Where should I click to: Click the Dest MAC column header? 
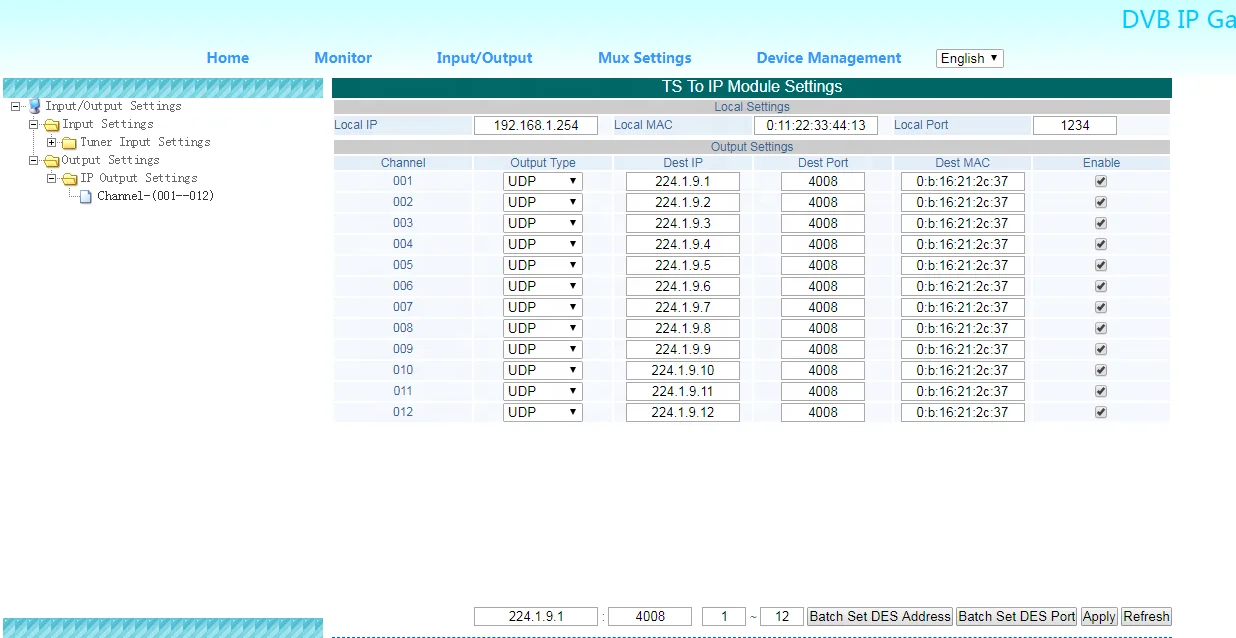[x=962, y=163]
